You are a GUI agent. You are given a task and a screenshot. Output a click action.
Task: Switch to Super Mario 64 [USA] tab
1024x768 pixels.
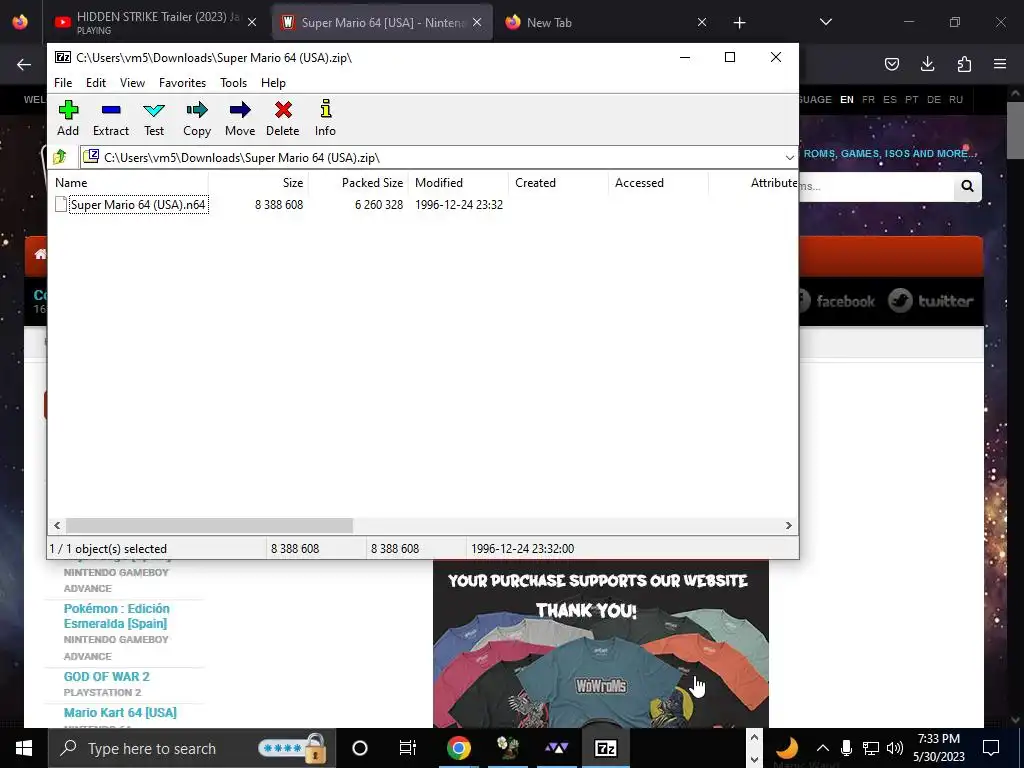pos(382,22)
